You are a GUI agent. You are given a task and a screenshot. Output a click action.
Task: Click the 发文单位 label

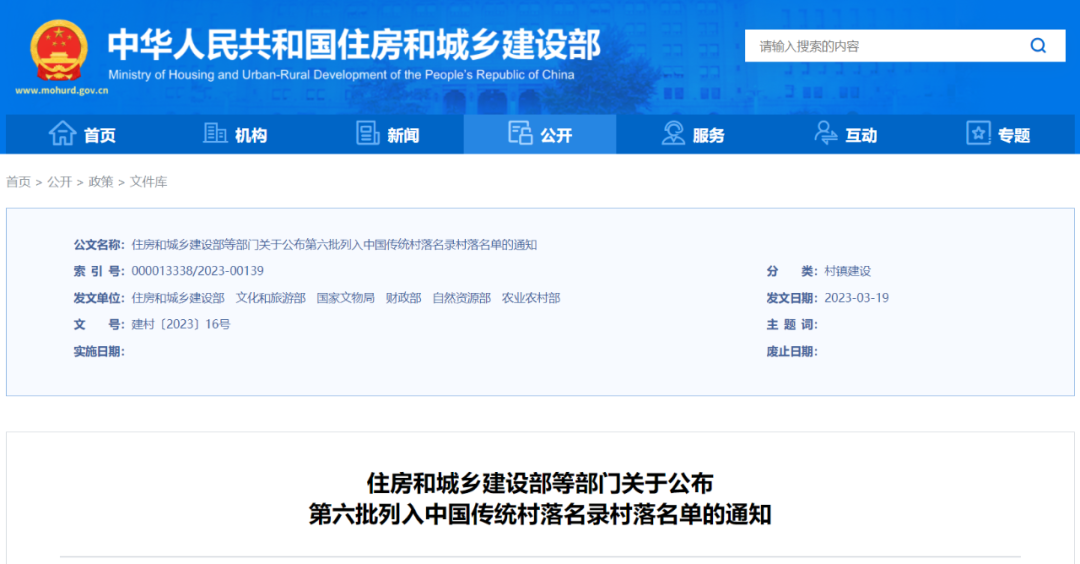click(99, 297)
